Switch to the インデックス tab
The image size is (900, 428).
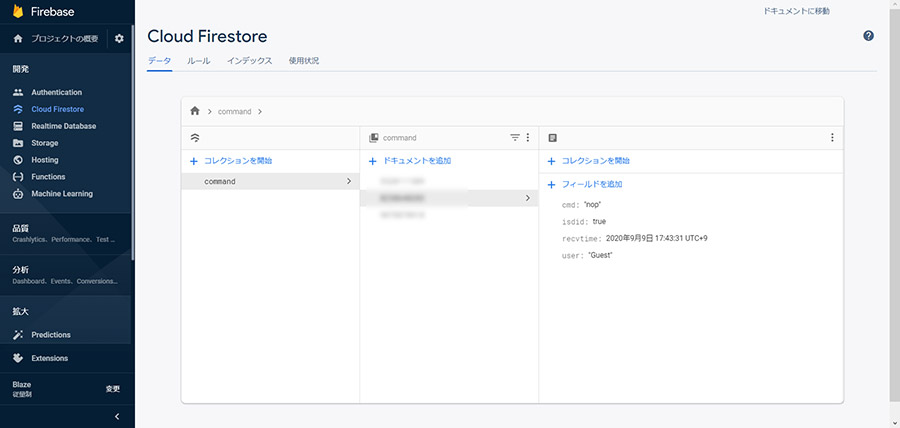(249, 61)
